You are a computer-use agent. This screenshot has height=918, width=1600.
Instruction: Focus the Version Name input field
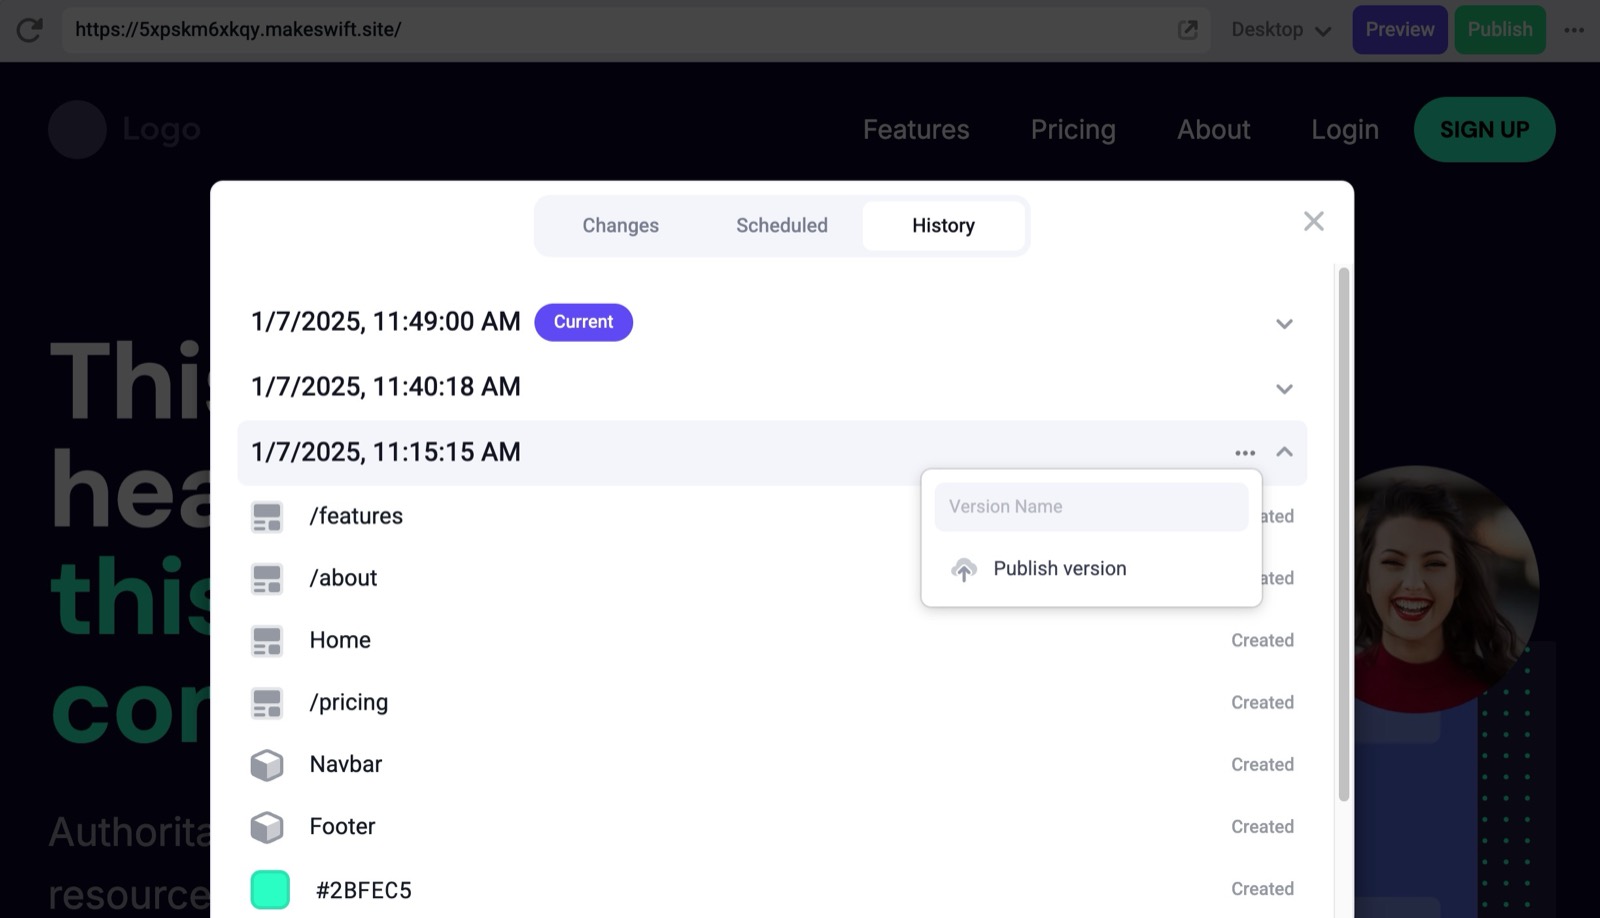[1090, 507]
